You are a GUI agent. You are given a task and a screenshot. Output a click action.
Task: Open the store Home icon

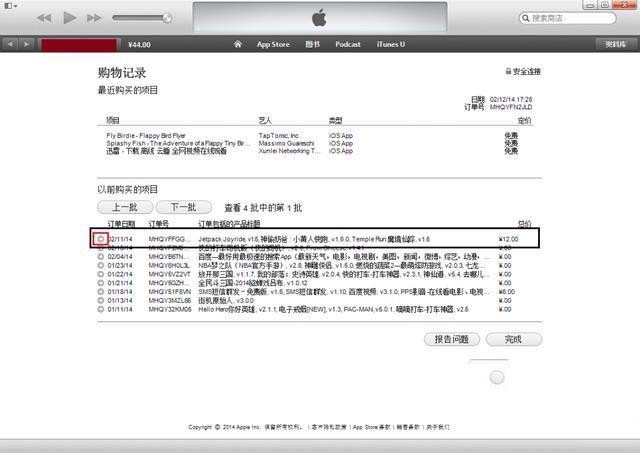point(238,44)
